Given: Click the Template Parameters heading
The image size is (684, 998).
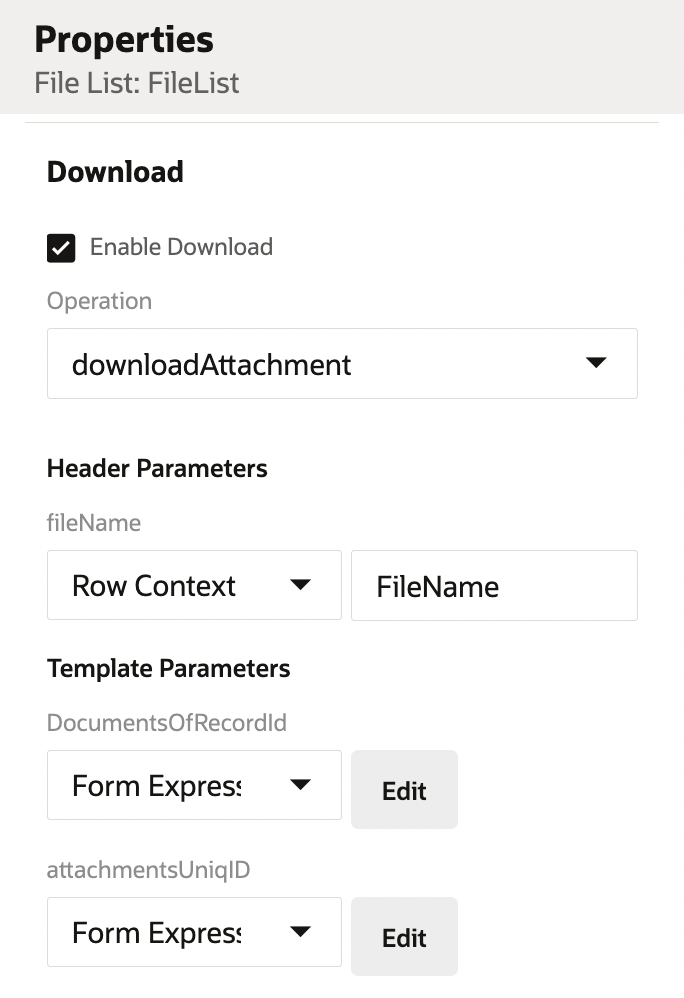Looking at the screenshot, I should point(169,668).
